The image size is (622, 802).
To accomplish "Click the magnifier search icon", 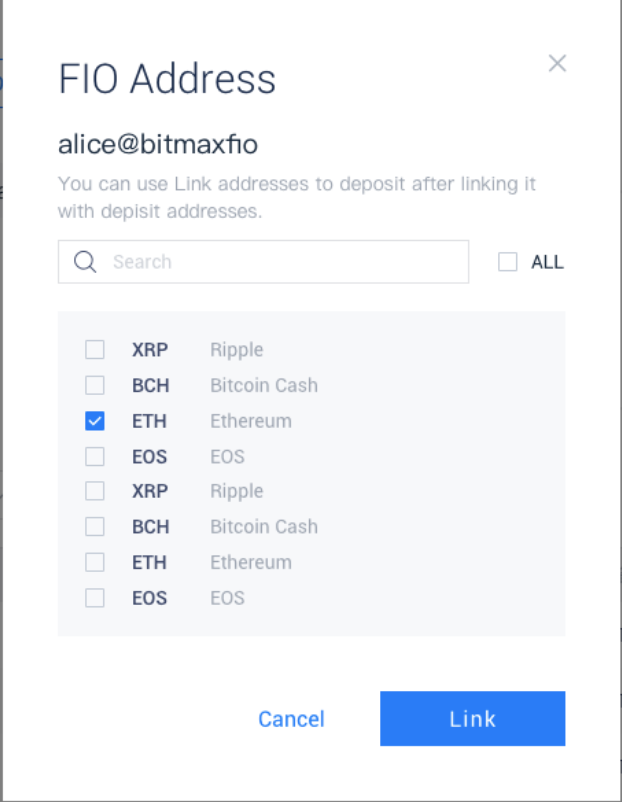I will pos(85,262).
